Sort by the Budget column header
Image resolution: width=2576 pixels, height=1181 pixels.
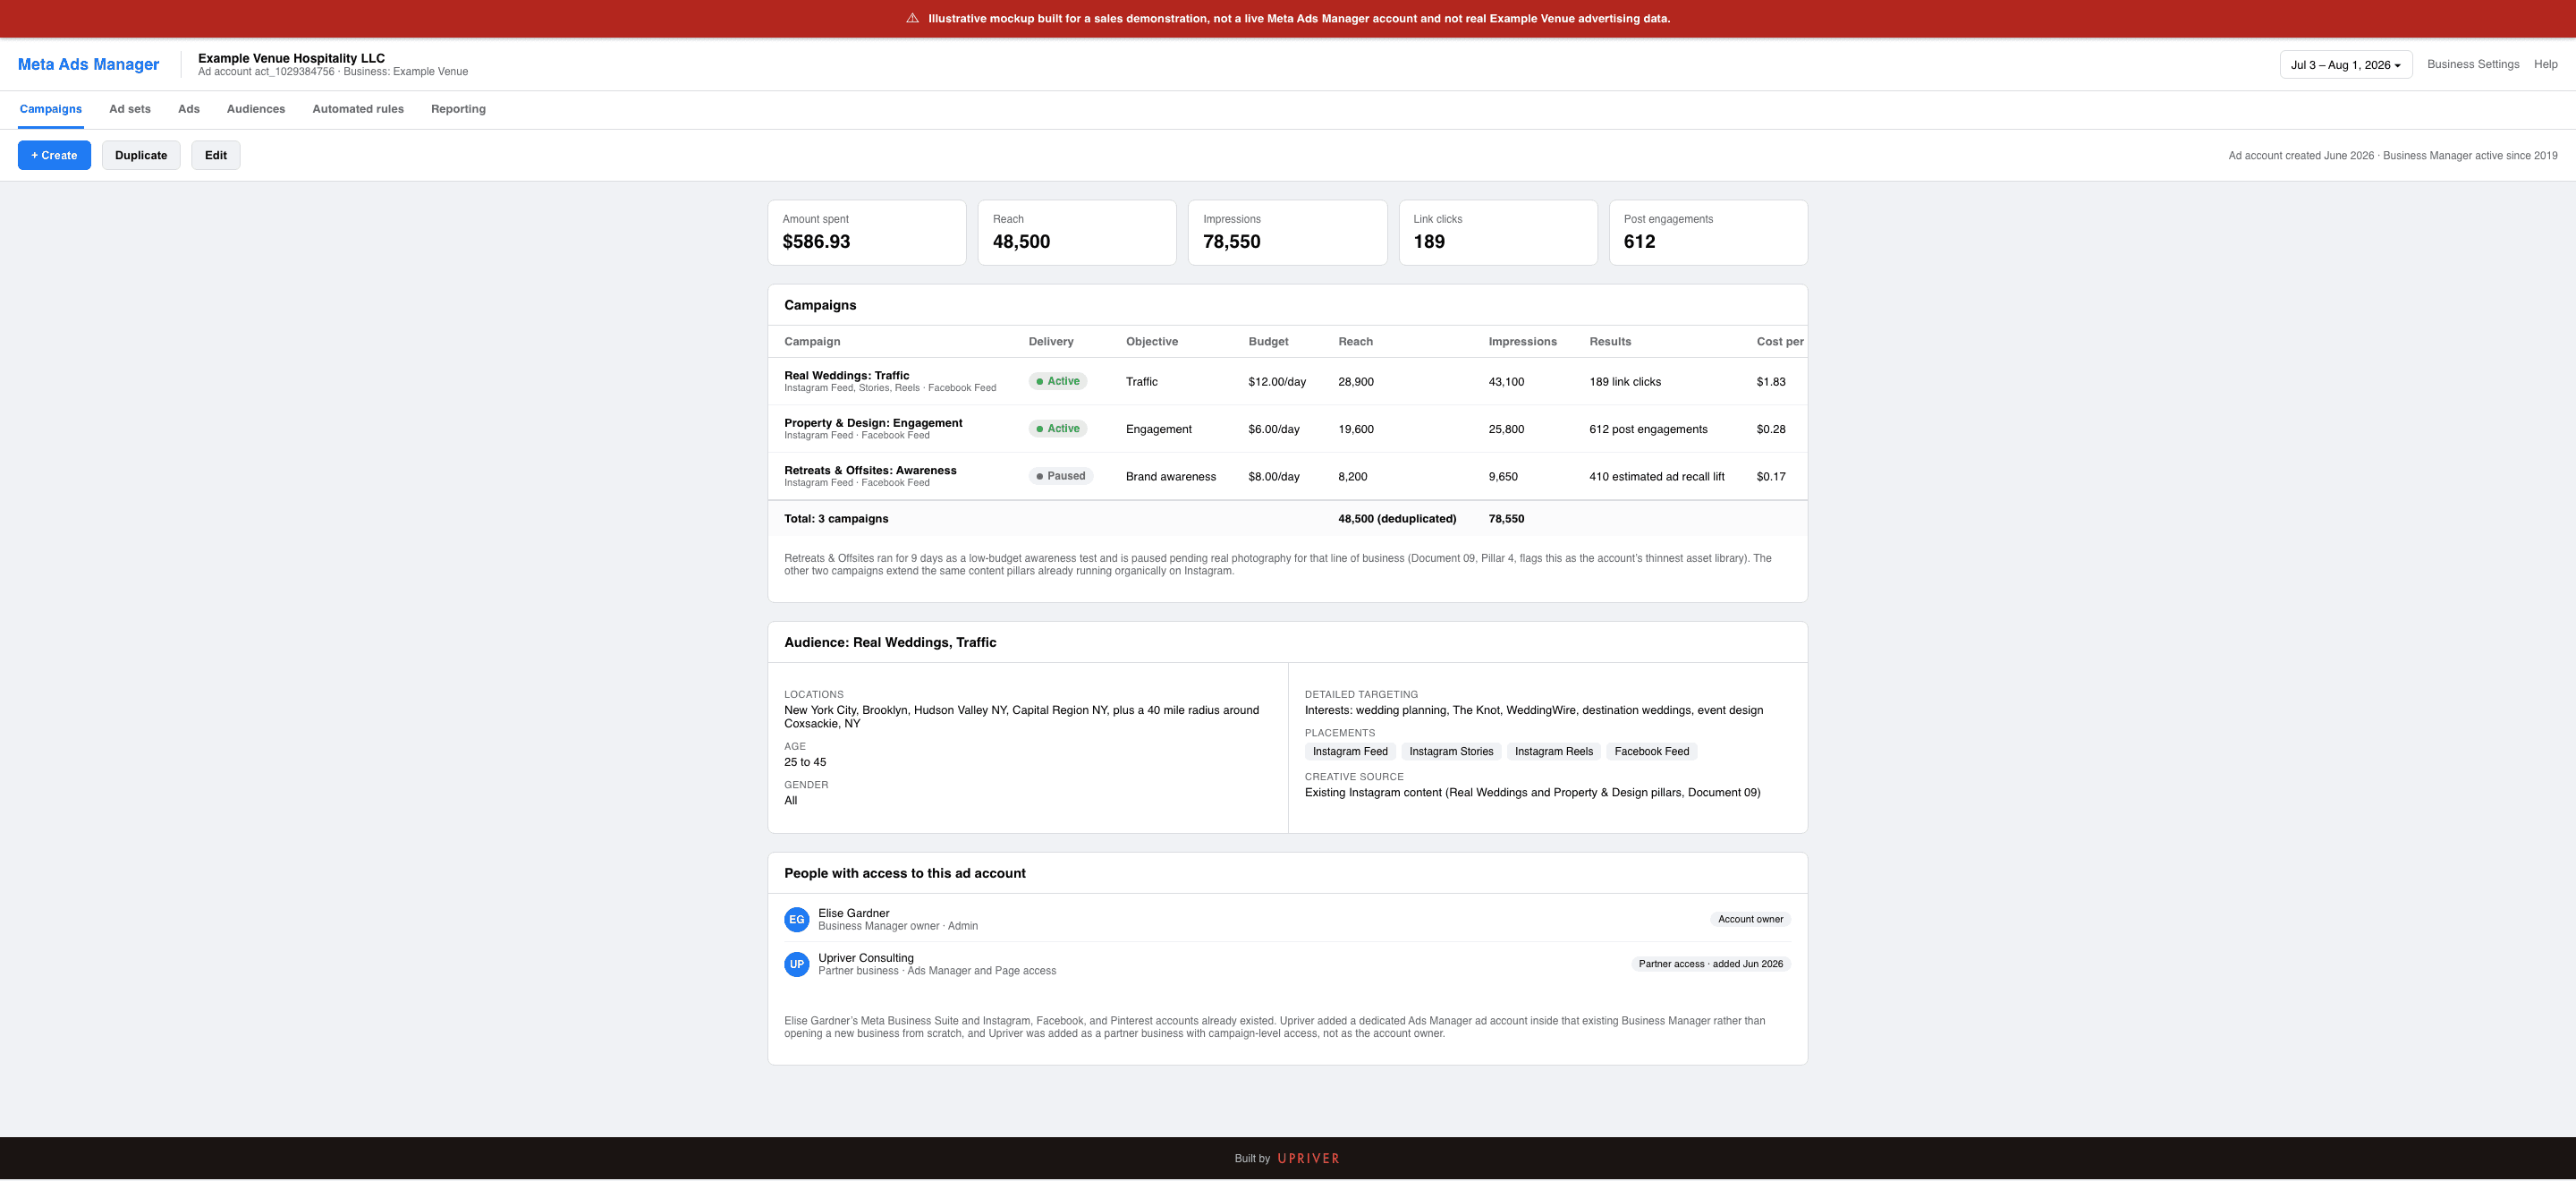click(1268, 342)
